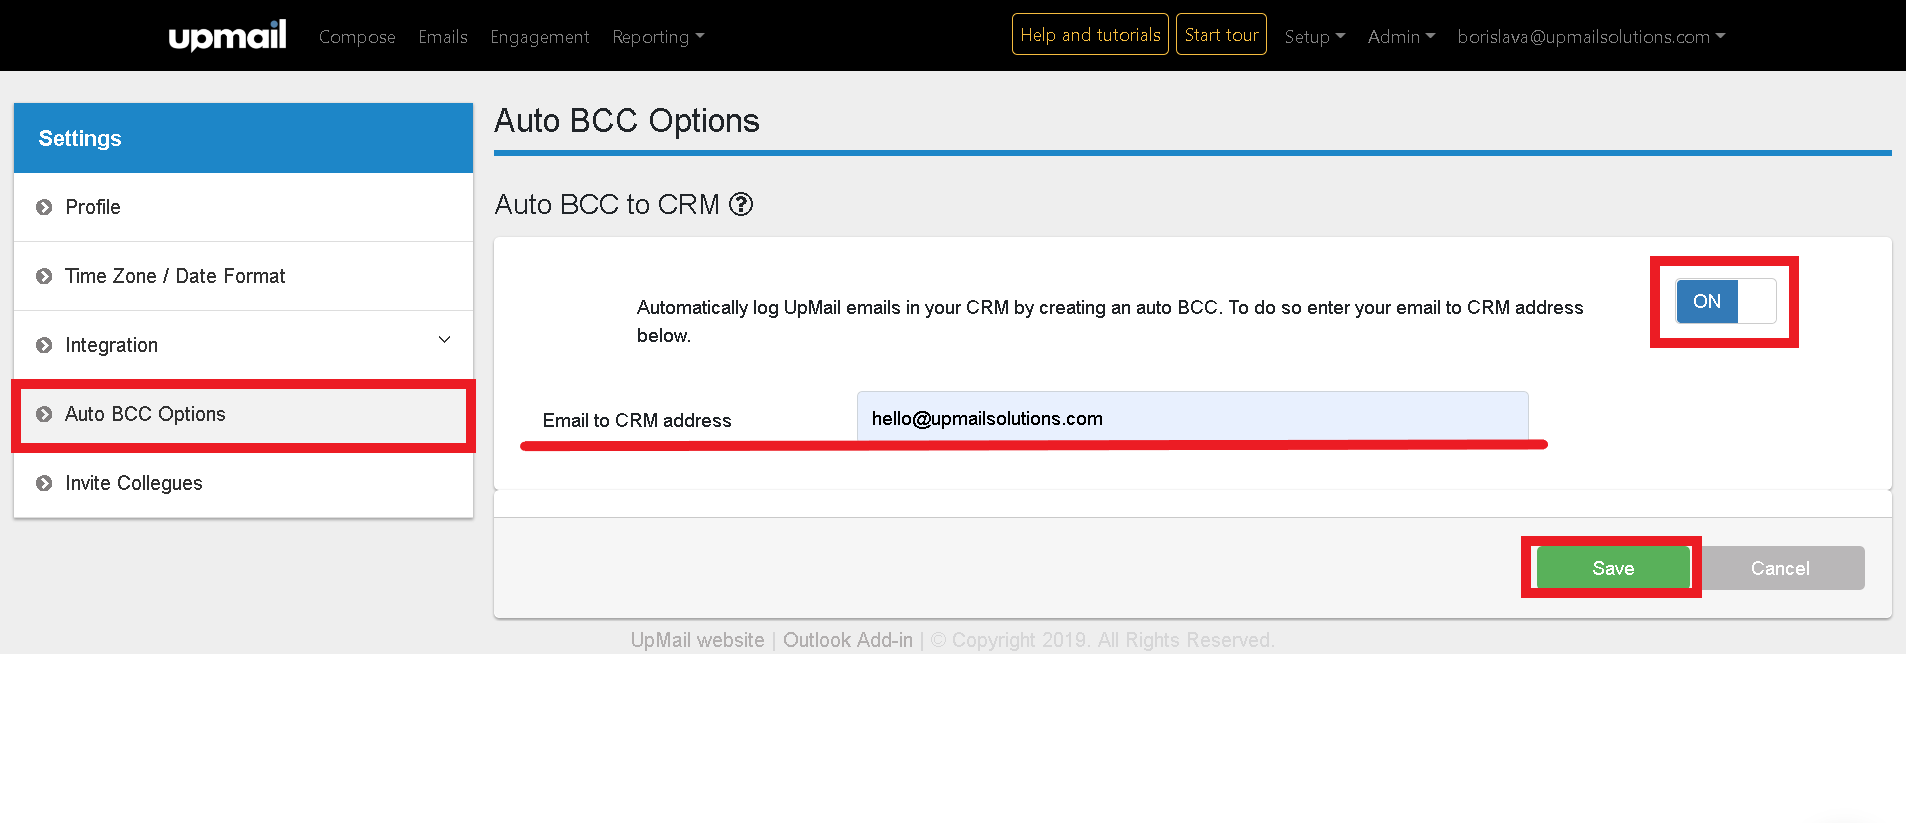This screenshot has width=1906, height=823.
Task: Open the borislava account dropdown
Action: 1591,37
